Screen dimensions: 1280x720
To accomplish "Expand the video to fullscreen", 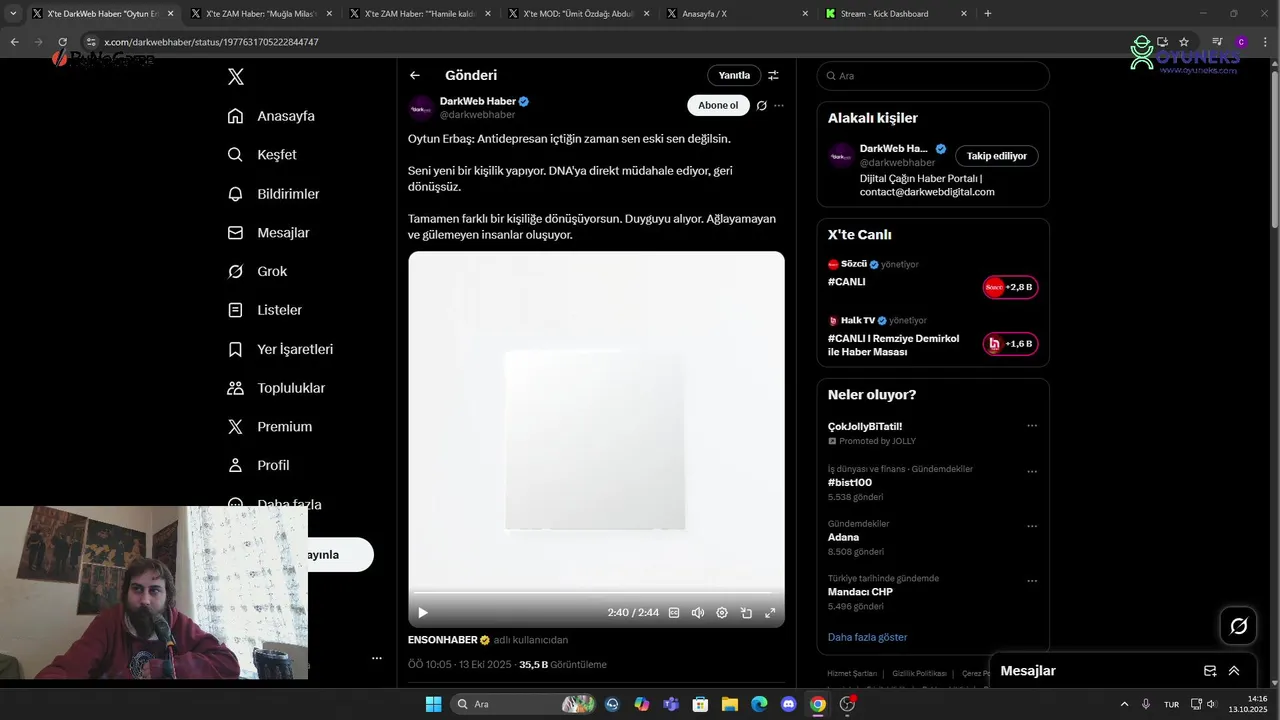I will pos(770,613).
